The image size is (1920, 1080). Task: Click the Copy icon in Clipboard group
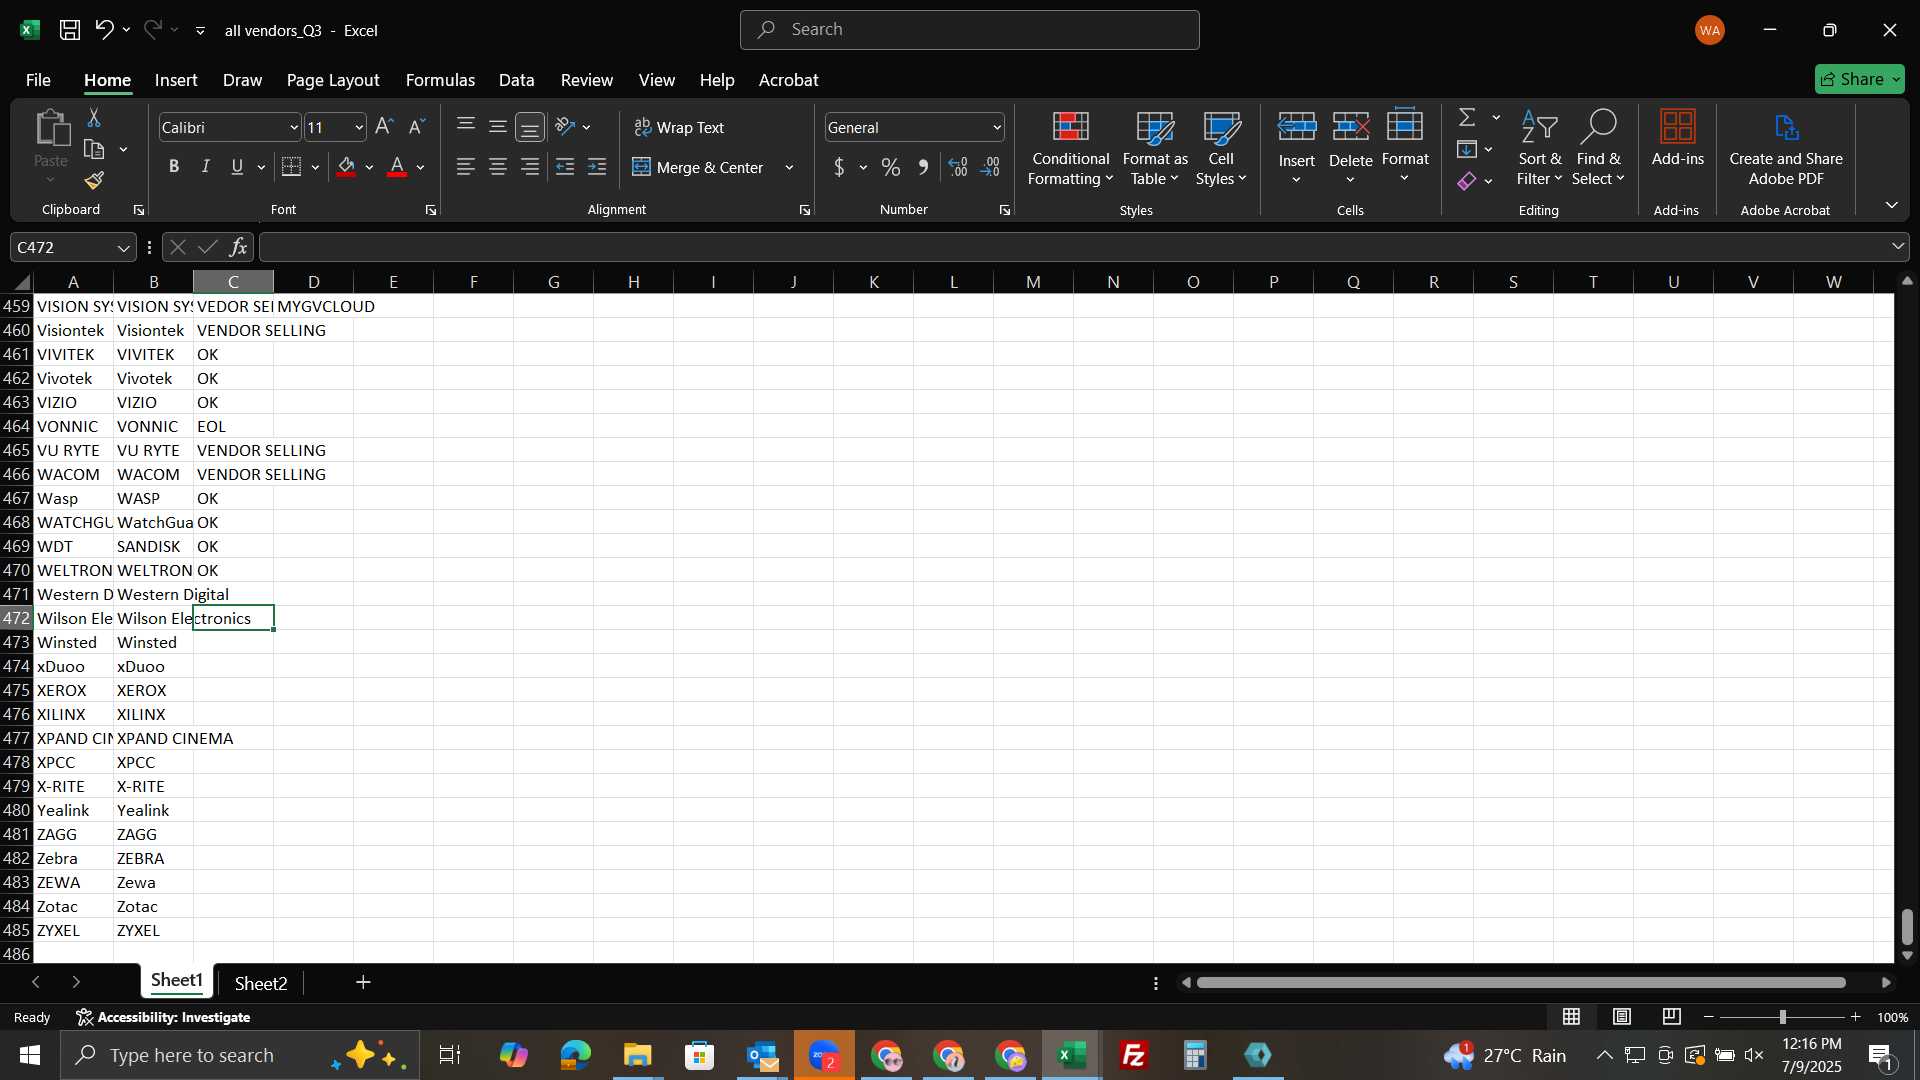[94, 150]
